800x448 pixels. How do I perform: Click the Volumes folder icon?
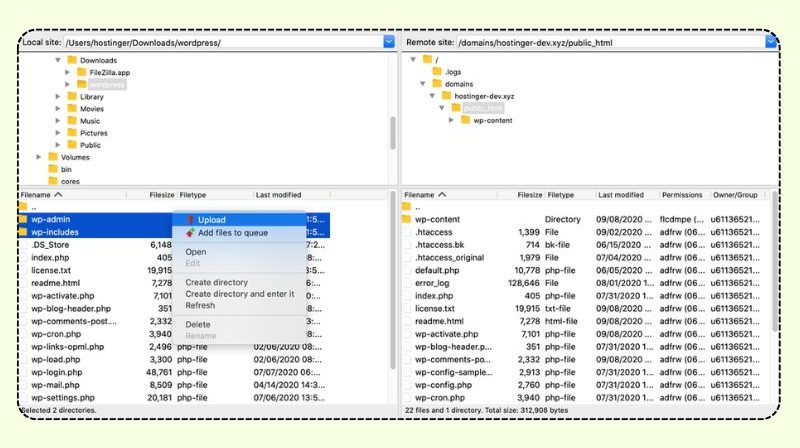click(53, 157)
